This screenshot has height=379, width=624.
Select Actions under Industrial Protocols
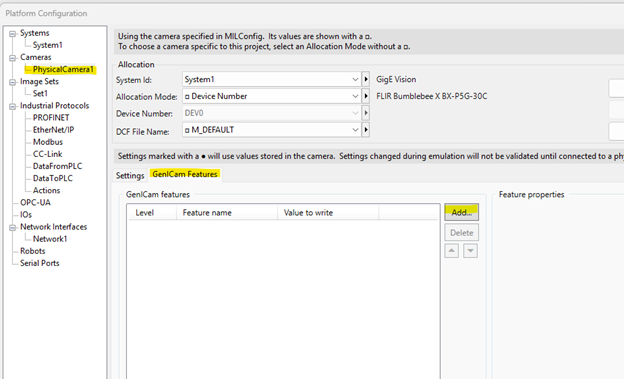click(x=47, y=190)
